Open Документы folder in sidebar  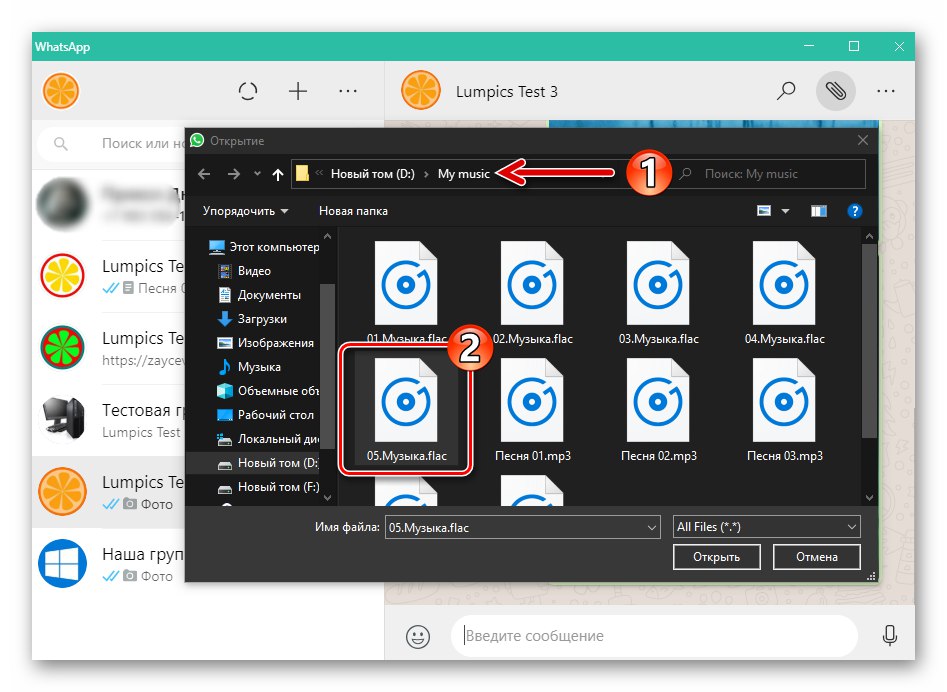coord(259,295)
